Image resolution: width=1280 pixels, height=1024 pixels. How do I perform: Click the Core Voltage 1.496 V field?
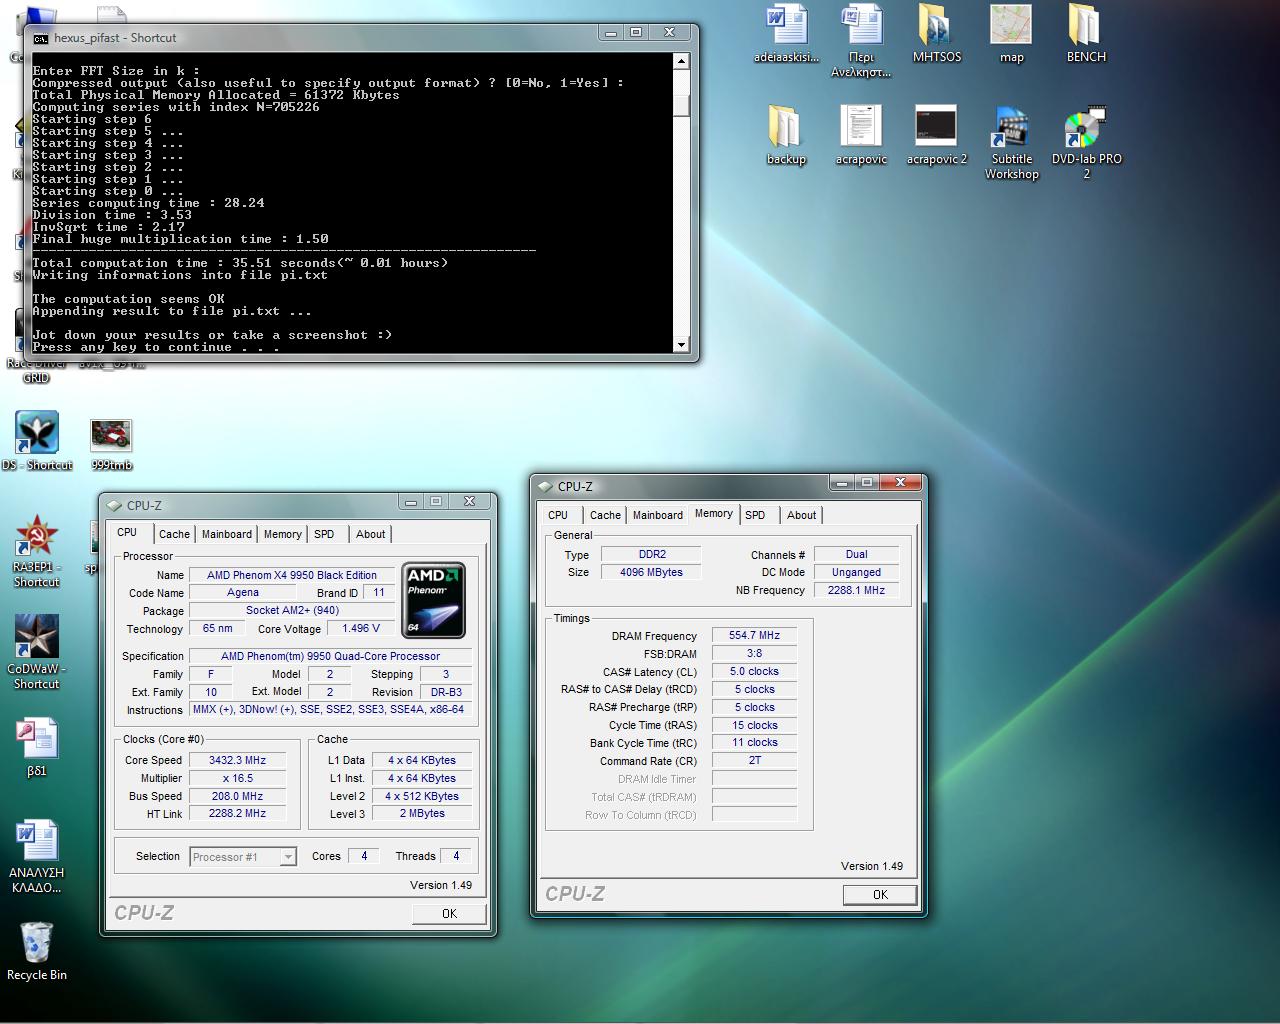point(361,629)
